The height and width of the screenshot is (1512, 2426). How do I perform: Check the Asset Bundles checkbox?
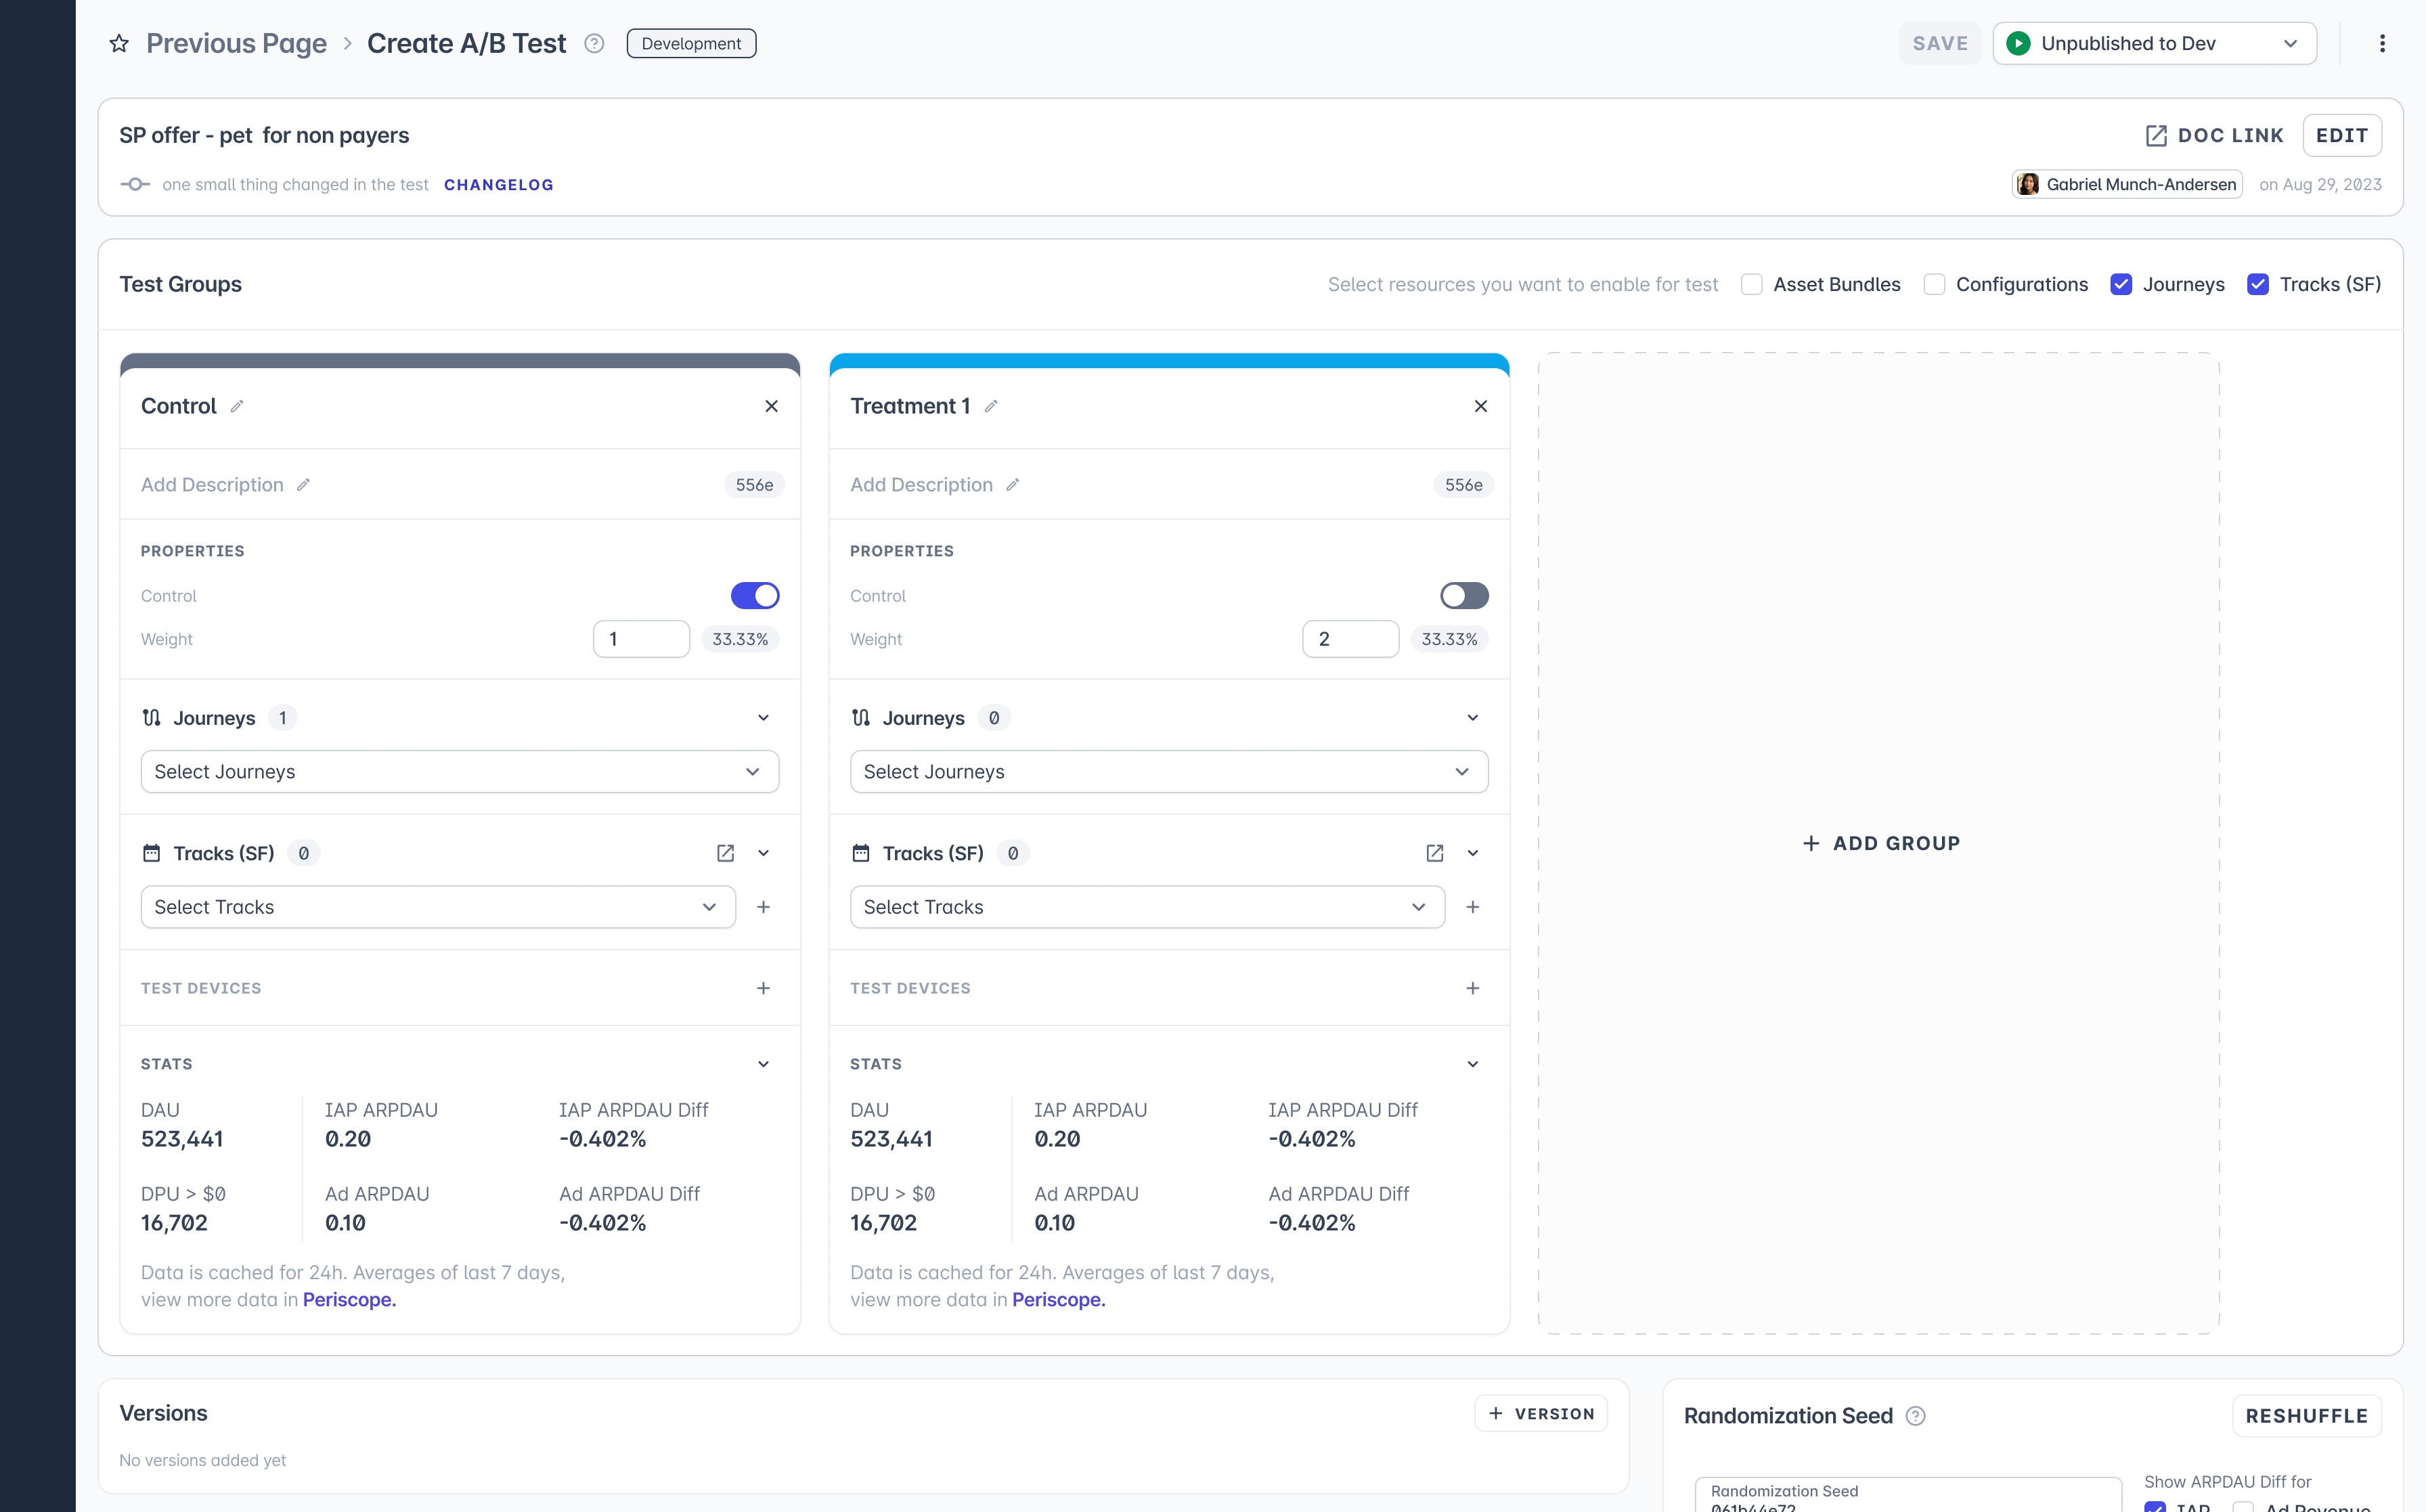[x=1751, y=285]
